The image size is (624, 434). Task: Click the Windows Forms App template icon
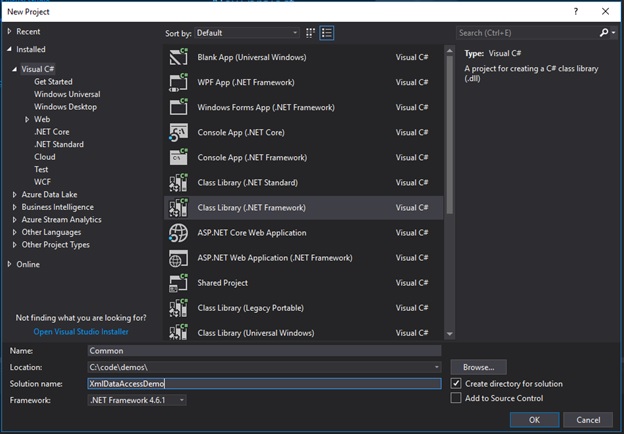[x=178, y=107]
